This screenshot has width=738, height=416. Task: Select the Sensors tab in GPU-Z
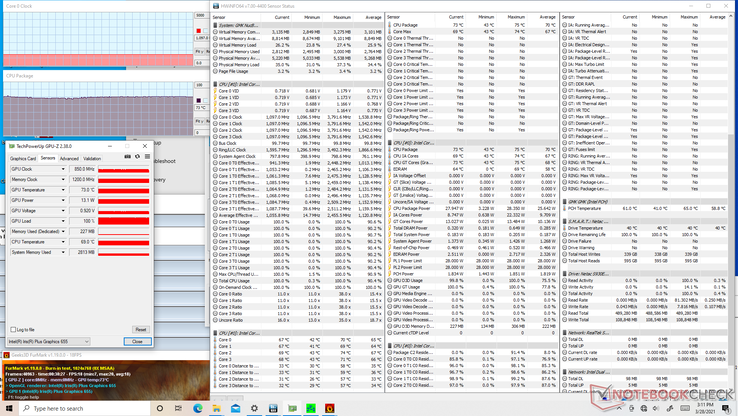click(48, 158)
